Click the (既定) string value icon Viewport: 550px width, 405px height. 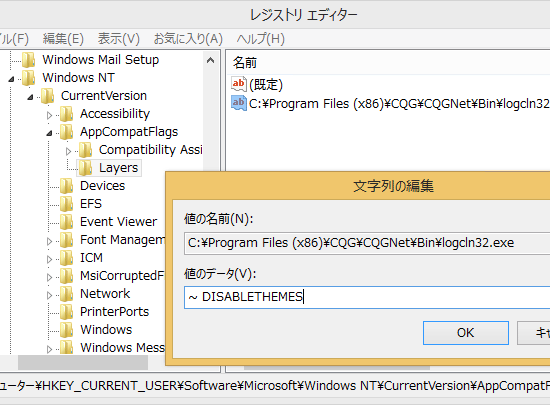click(x=239, y=84)
